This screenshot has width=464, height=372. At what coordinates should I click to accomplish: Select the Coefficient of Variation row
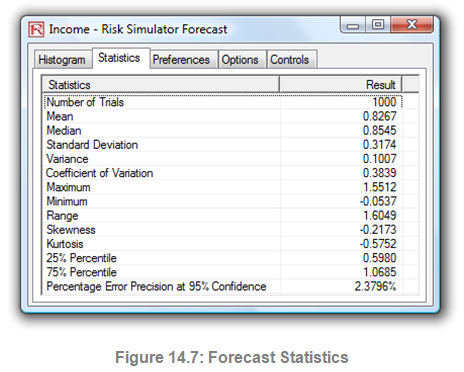click(x=223, y=173)
